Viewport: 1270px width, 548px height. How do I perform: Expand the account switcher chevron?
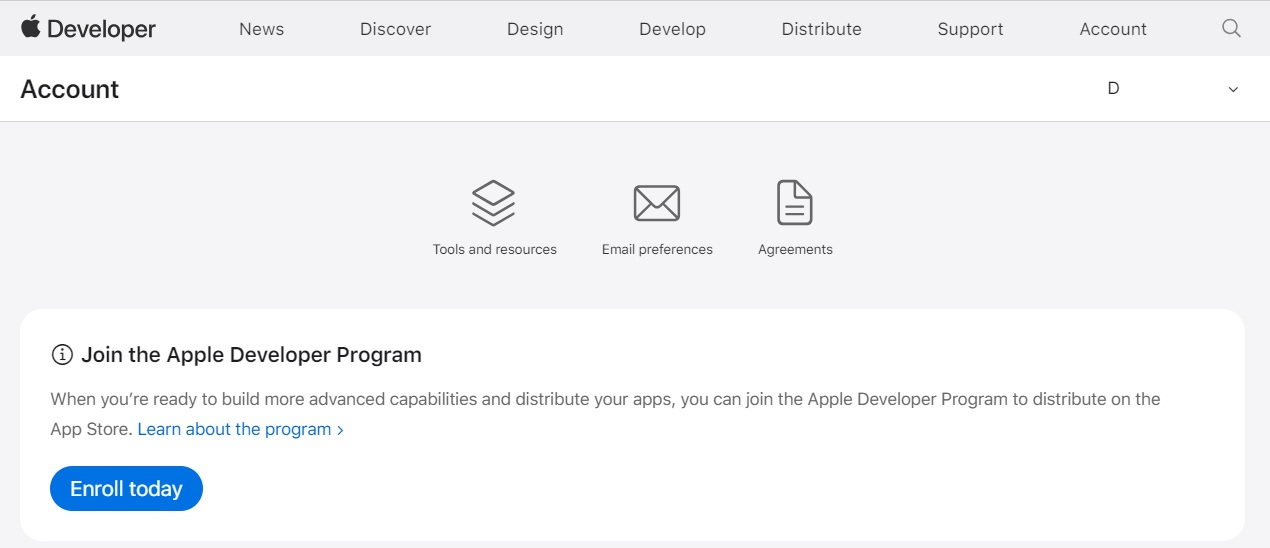1233,90
